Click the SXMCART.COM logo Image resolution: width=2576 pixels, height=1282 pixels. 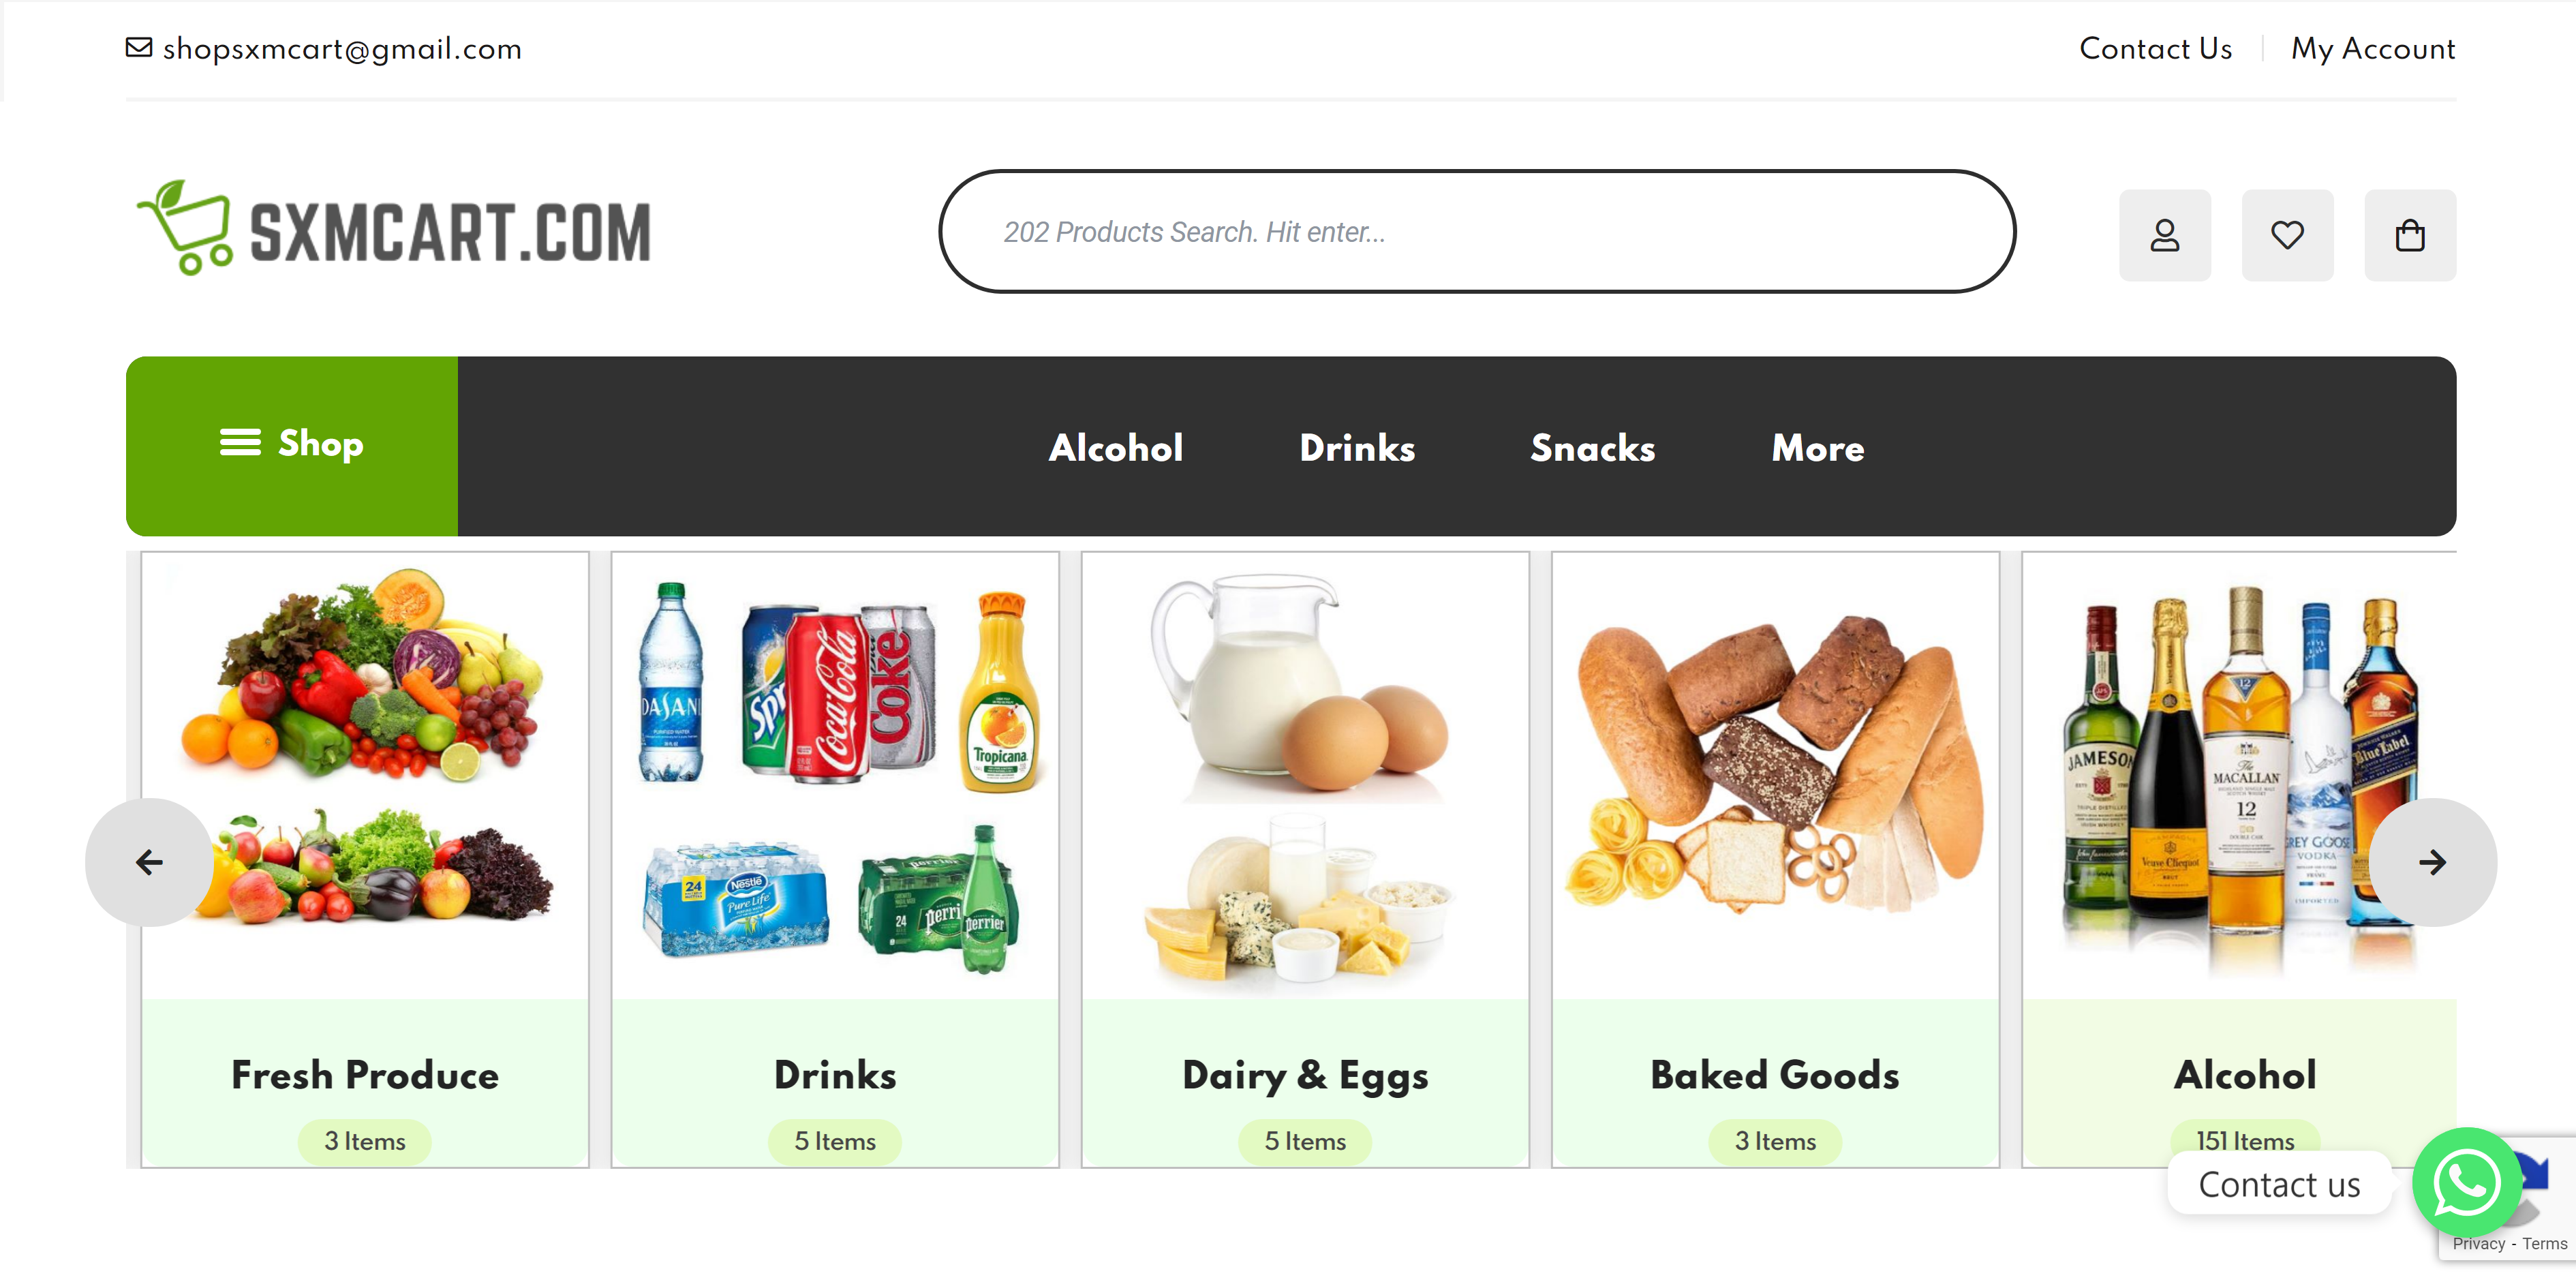394,229
